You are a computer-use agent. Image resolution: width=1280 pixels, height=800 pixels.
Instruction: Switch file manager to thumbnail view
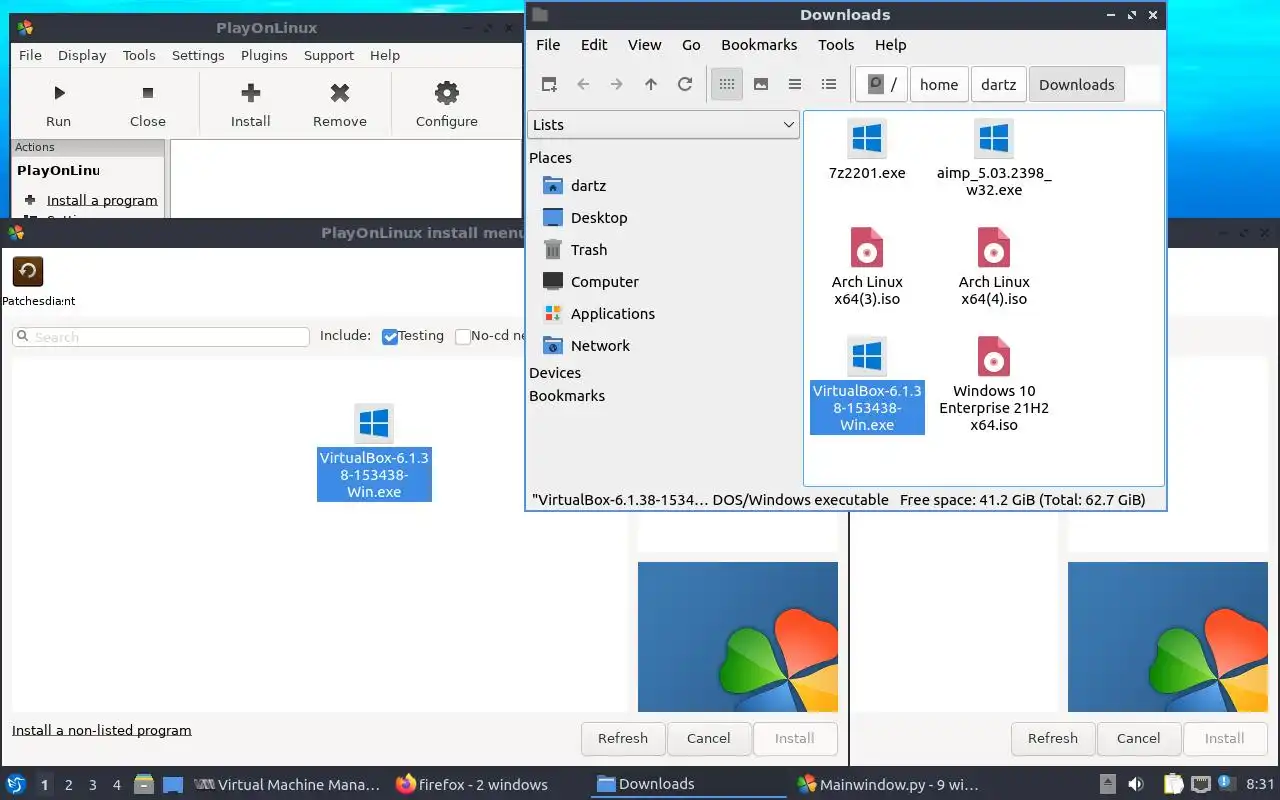click(761, 85)
